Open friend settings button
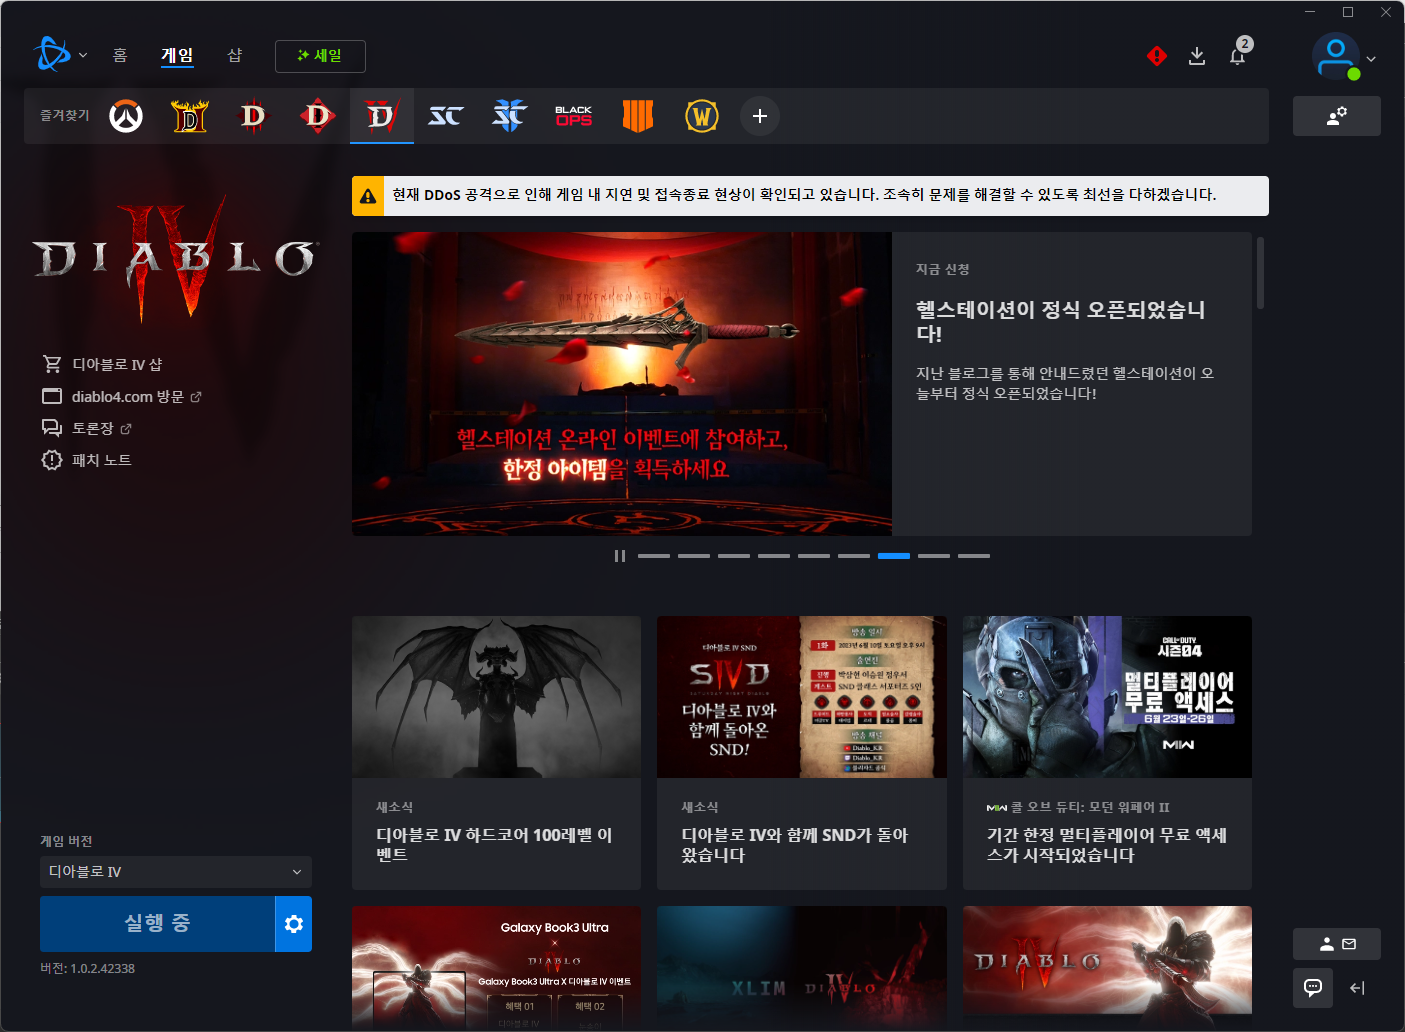The width and height of the screenshot is (1405, 1032). 1337,116
